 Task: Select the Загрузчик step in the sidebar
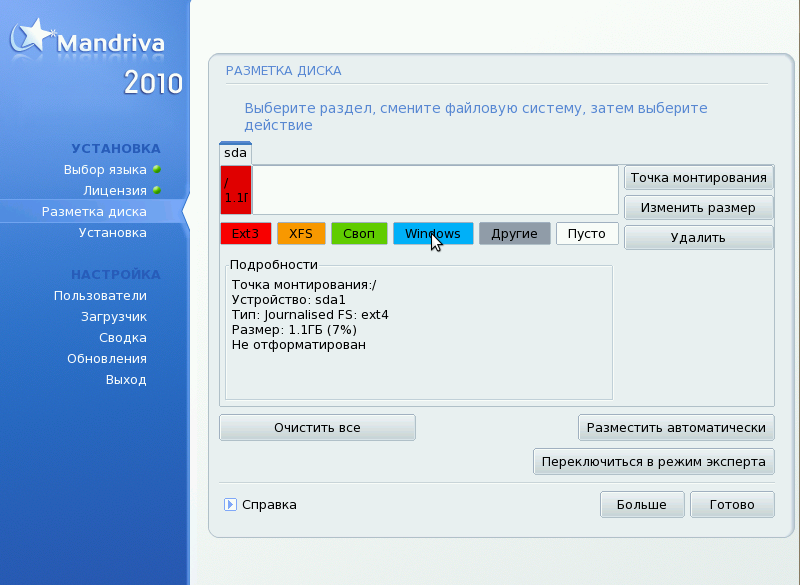click(x=114, y=317)
